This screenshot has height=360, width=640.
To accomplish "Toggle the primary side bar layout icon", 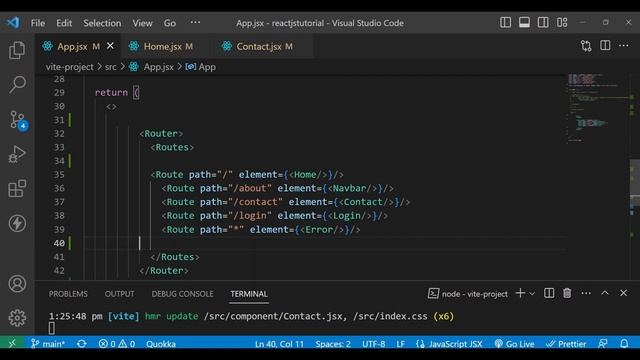I will pos(505,22).
